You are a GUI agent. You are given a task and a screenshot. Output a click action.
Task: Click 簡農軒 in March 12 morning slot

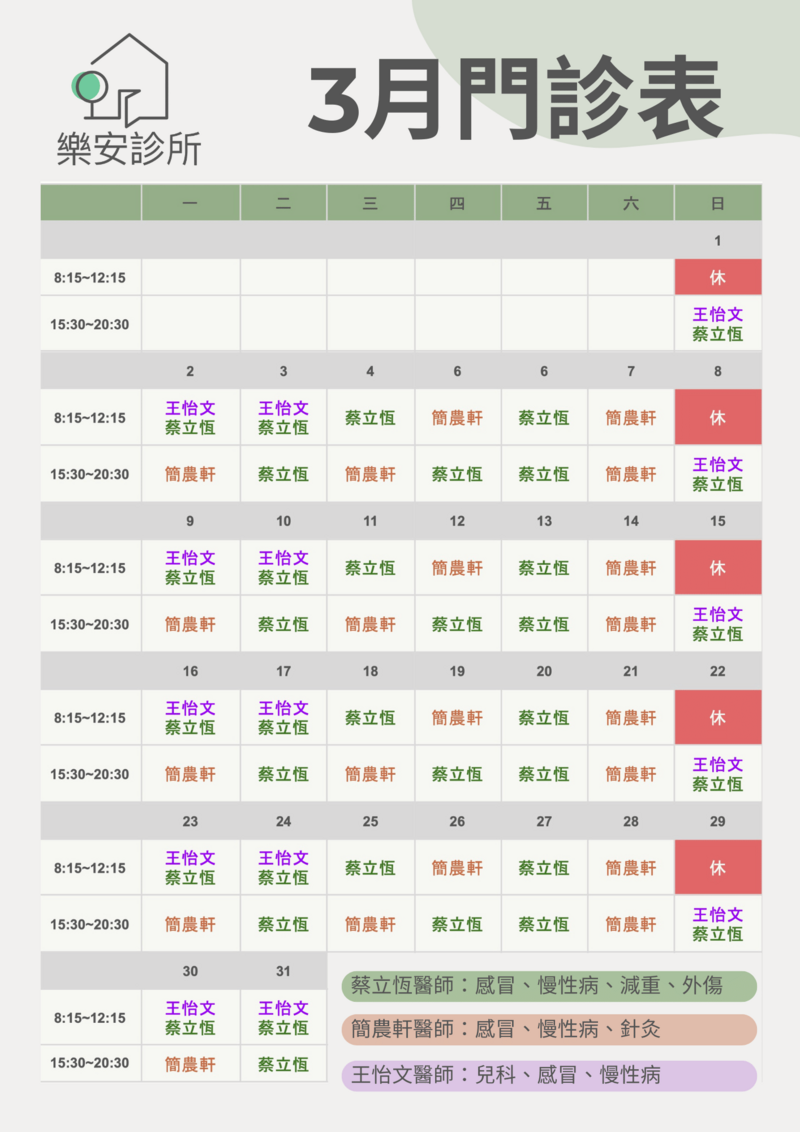(x=457, y=568)
